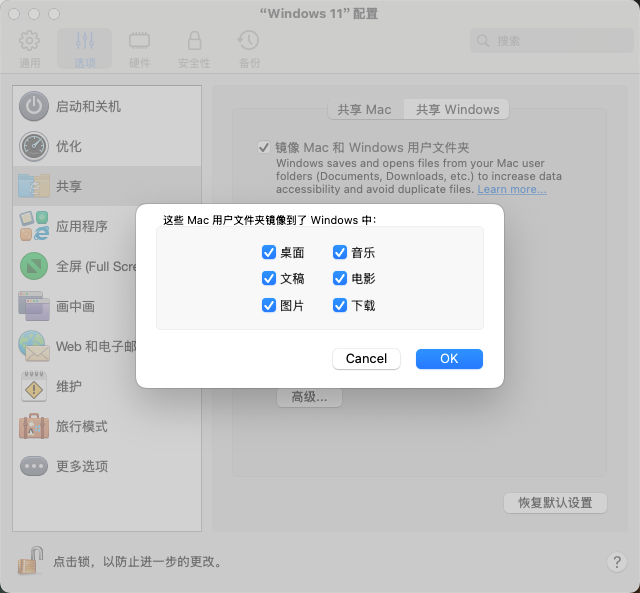Click the 搜索 search field
This screenshot has height=593, width=640.
(551, 41)
